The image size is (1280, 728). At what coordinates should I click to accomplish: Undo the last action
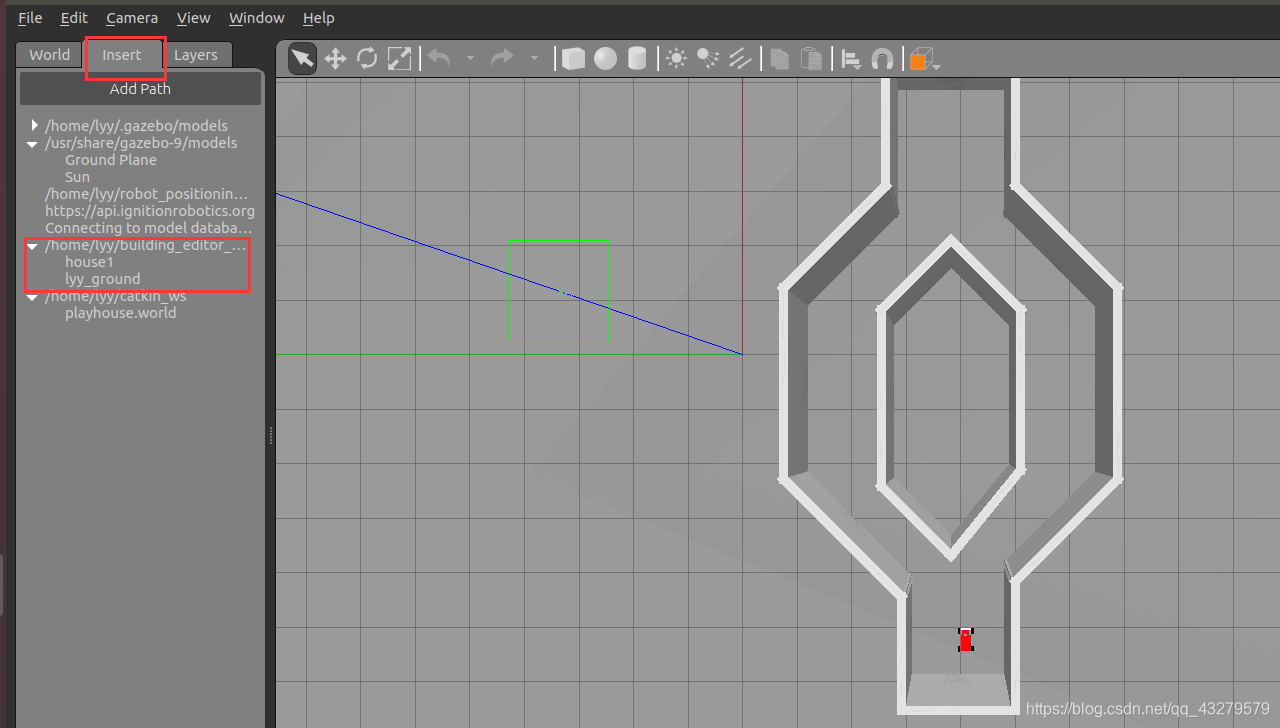(x=439, y=58)
